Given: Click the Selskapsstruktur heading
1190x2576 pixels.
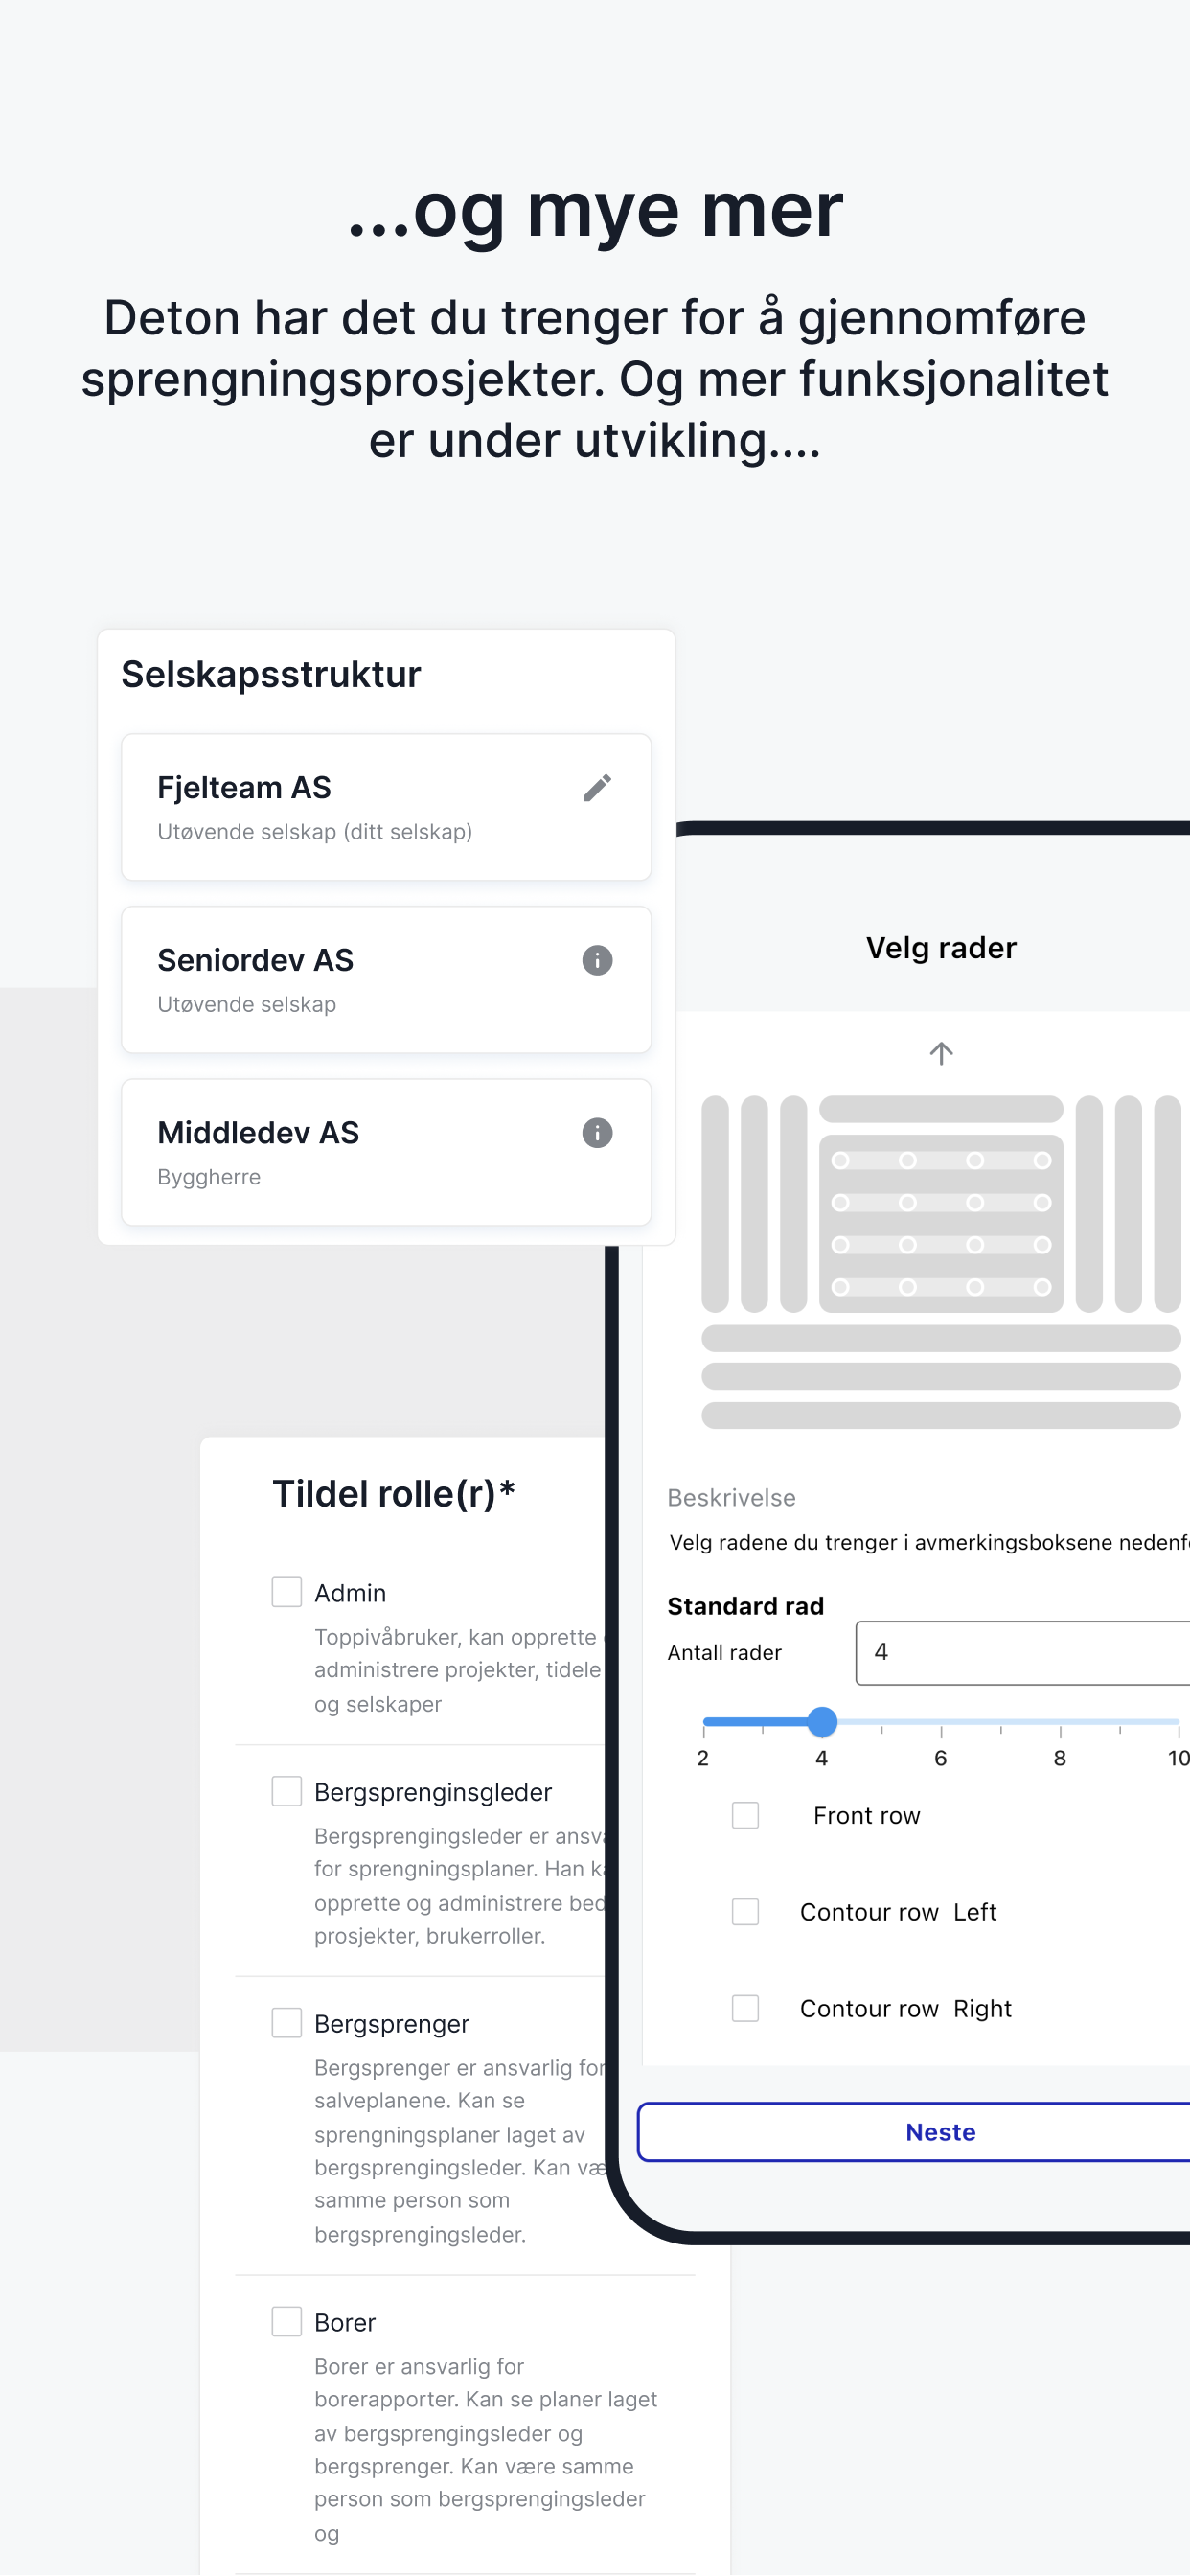Looking at the screenshot, I should (x=271, y=675).
